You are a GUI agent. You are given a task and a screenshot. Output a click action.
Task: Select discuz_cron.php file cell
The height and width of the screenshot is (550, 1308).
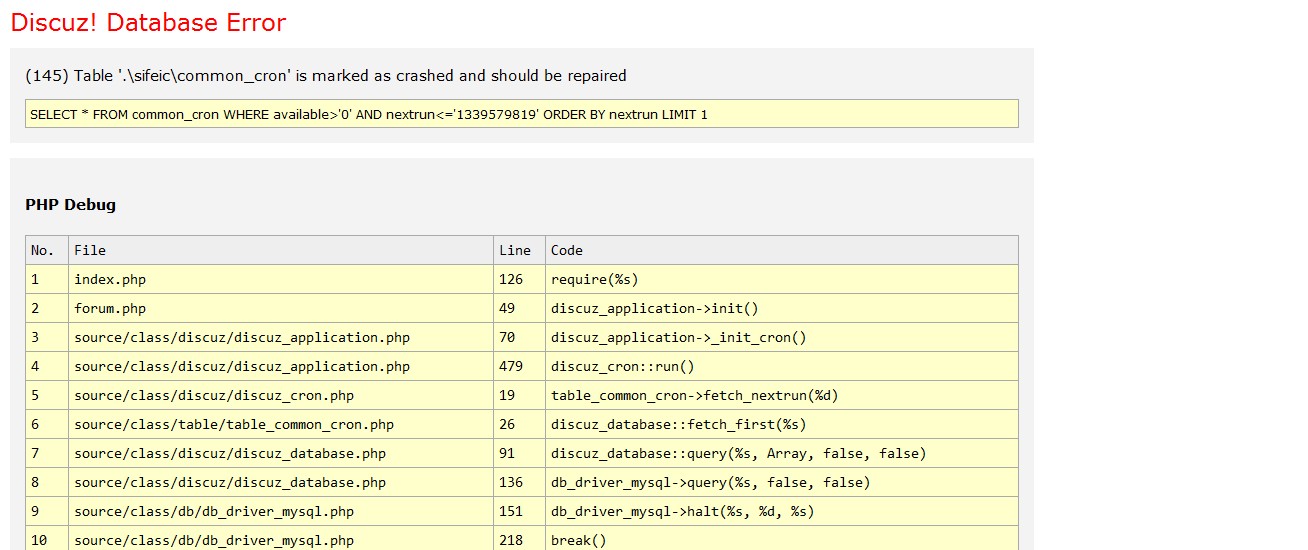[281, 395]
